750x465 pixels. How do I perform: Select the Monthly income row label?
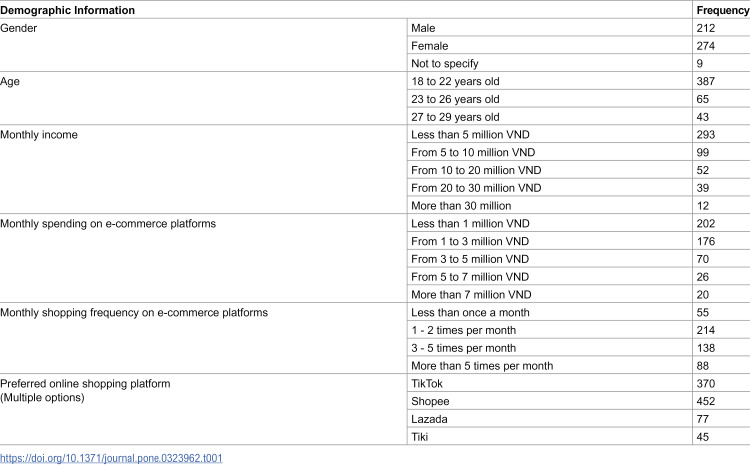tap(39, 134)
